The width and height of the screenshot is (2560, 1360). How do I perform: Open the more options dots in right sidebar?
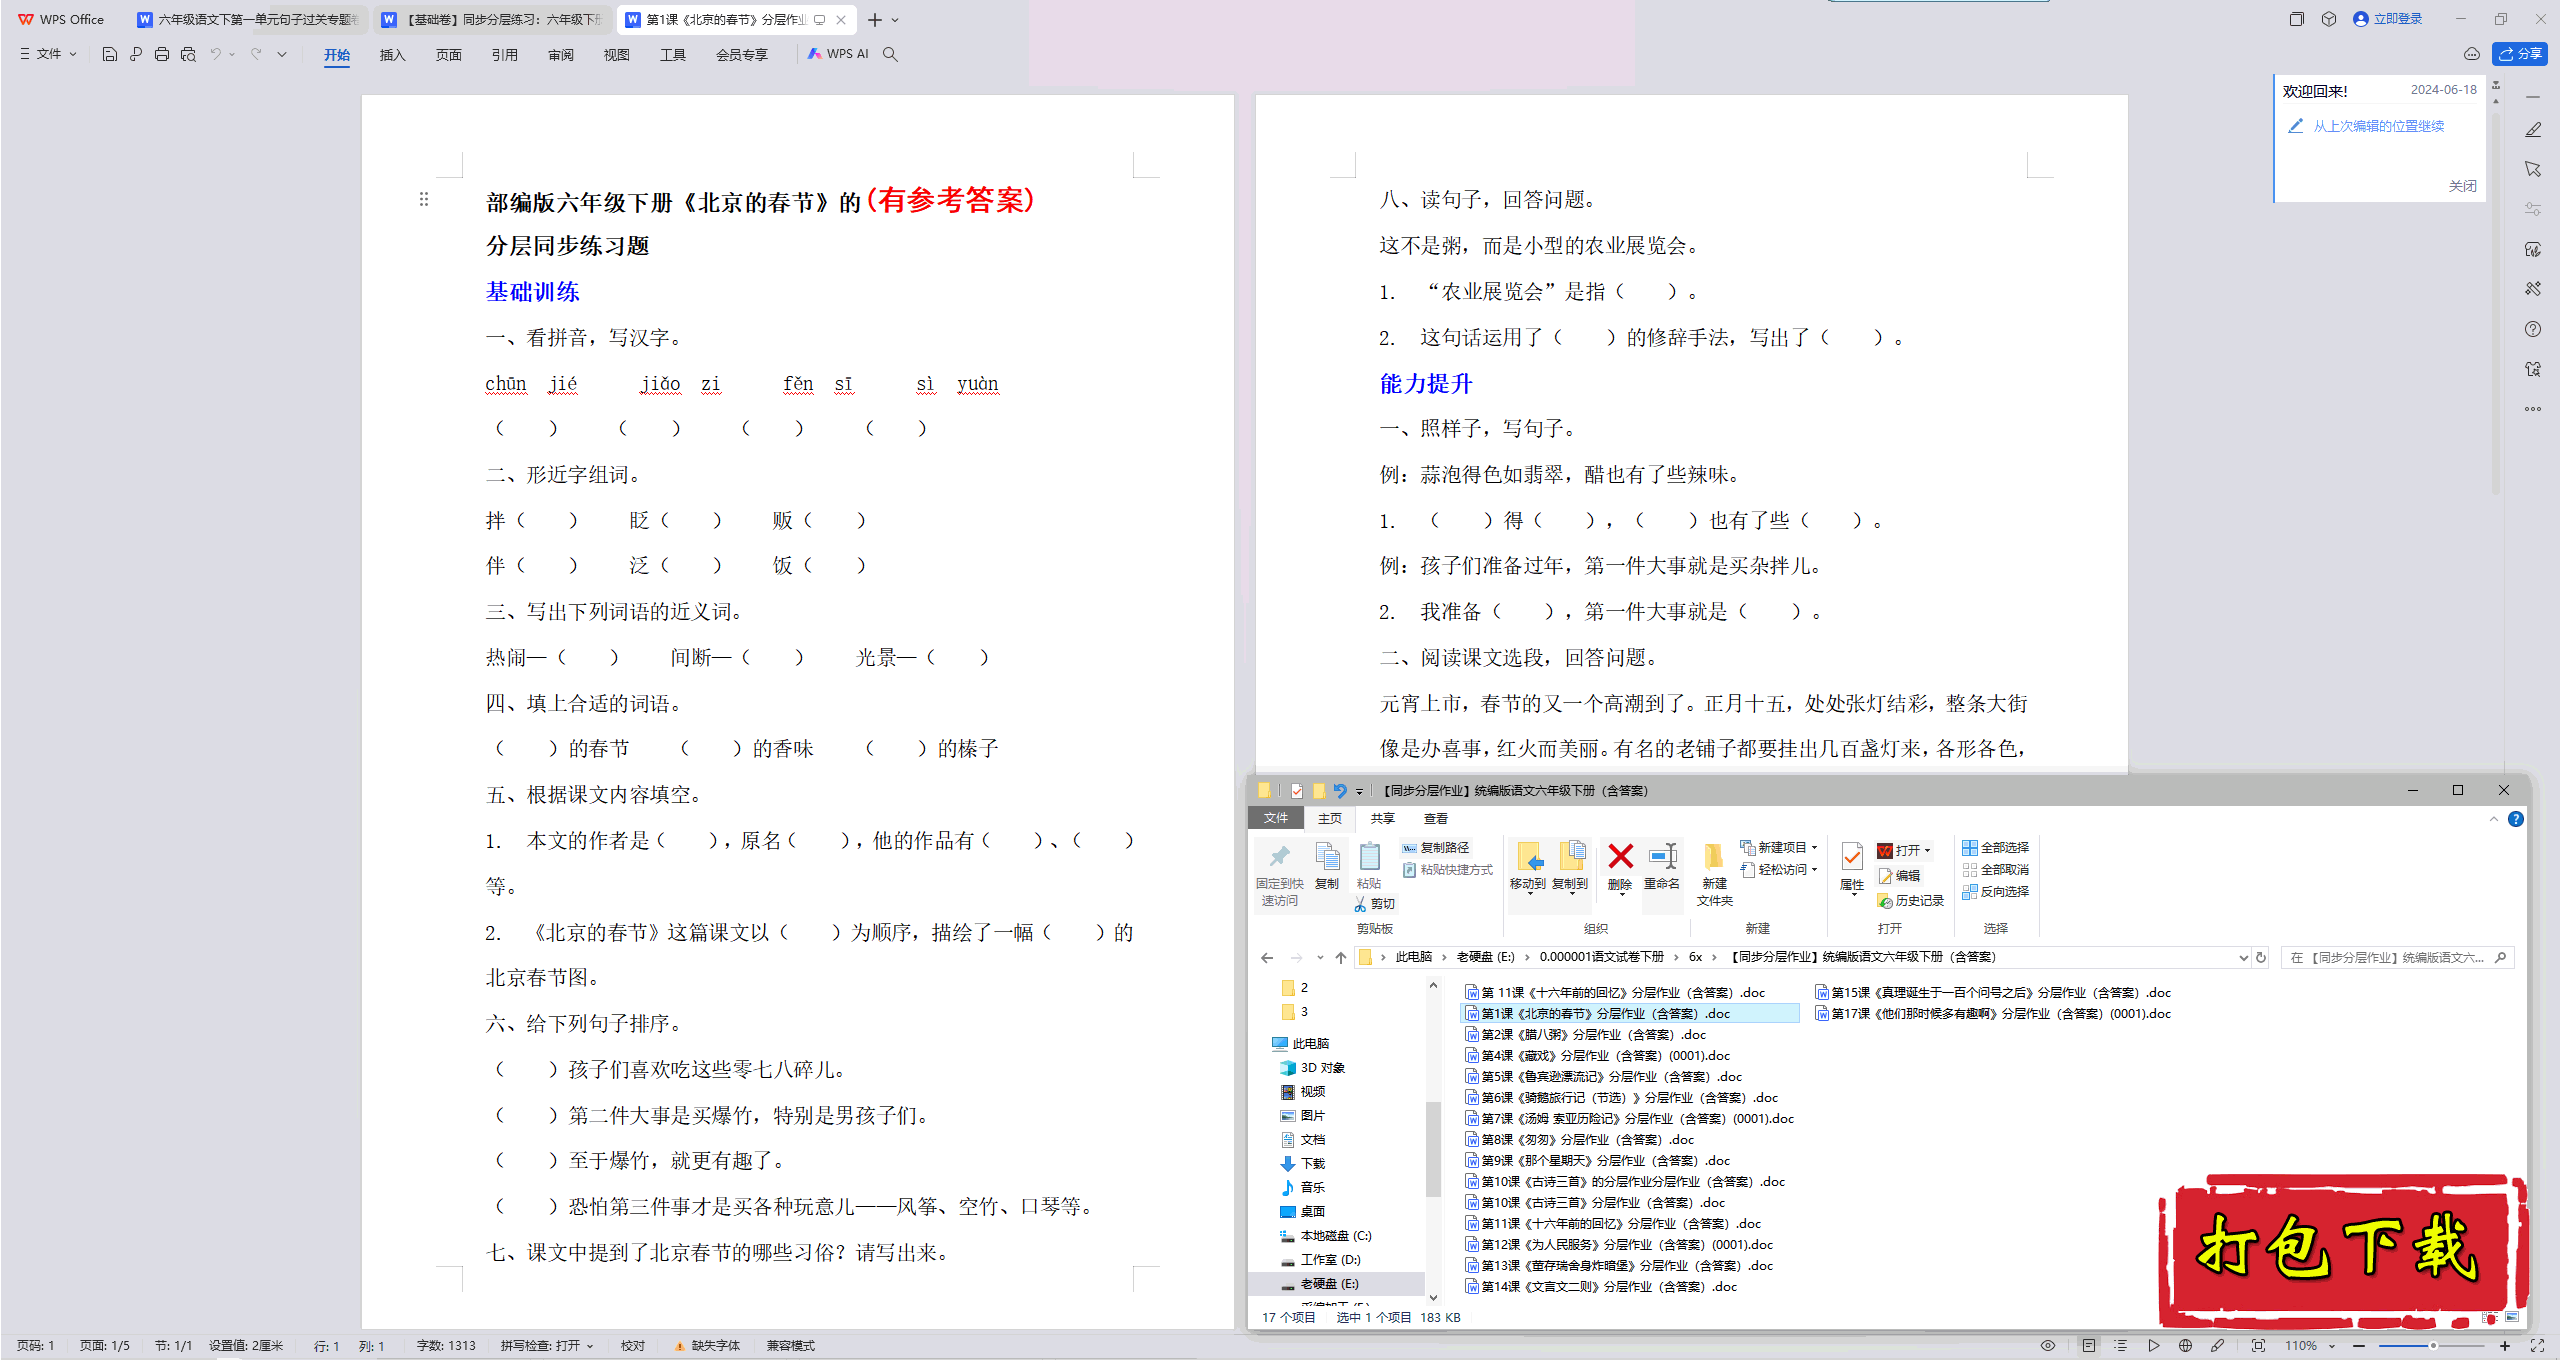(x=2533, y=409)
